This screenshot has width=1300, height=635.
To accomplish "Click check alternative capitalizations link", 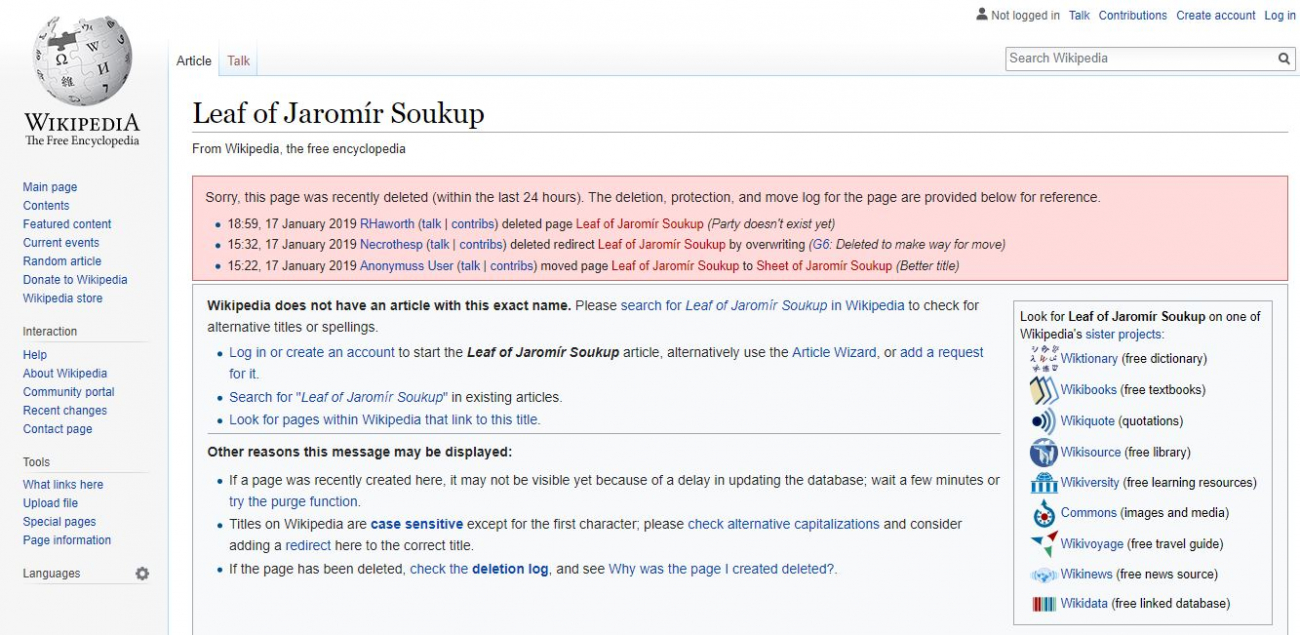I will pos(784,524).
